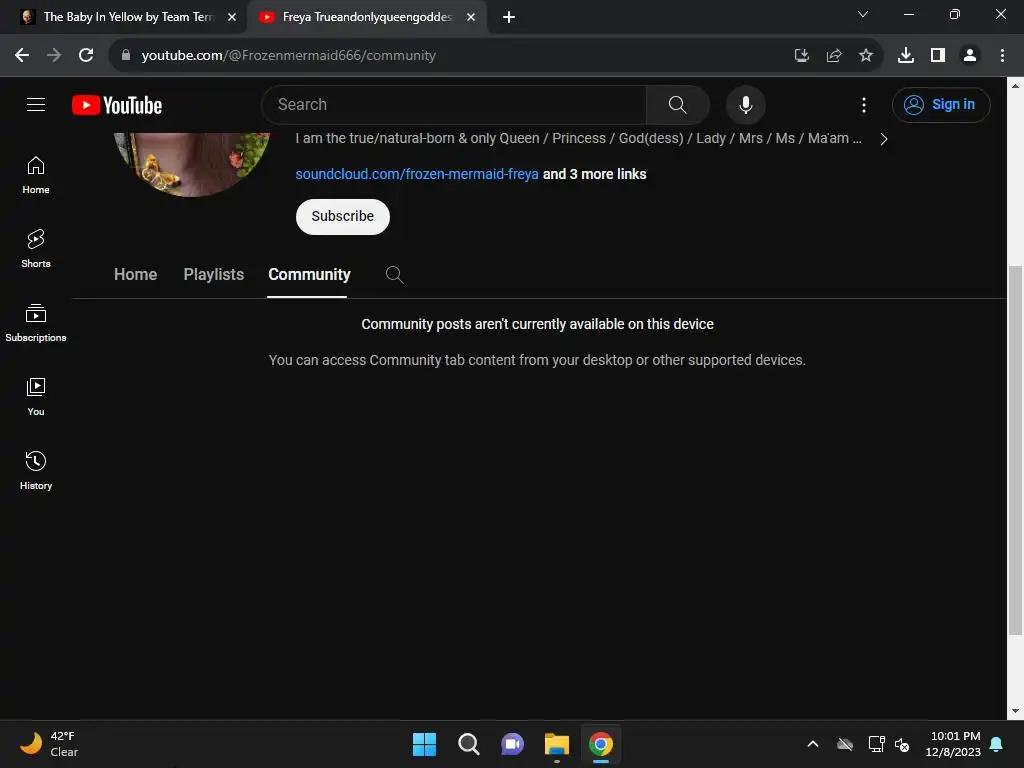This screenshot has height=768, width=1024.
Task: Open the Windows Start menu
Action: 424,744
